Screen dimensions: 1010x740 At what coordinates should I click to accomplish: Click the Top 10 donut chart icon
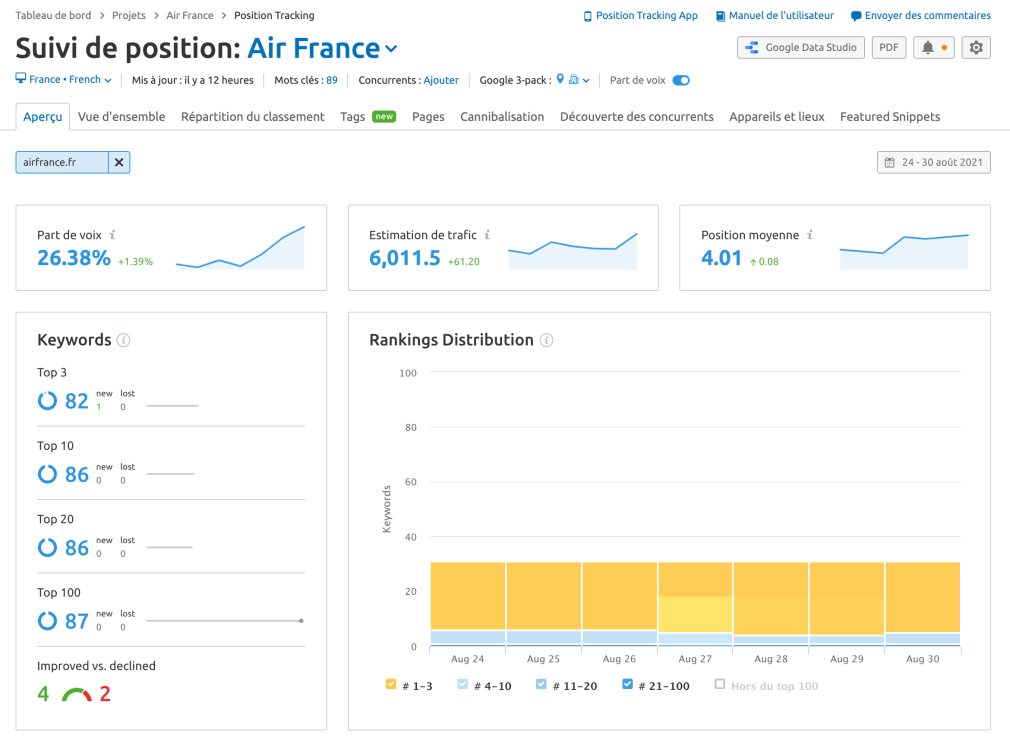tap(48, 474)
